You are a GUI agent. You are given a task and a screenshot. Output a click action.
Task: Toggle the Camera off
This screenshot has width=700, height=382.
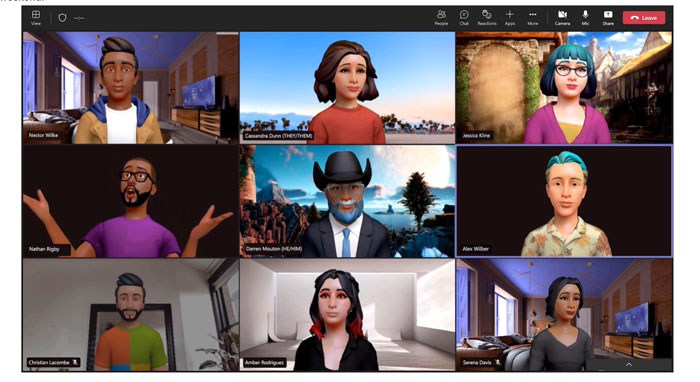pos(562,18)
